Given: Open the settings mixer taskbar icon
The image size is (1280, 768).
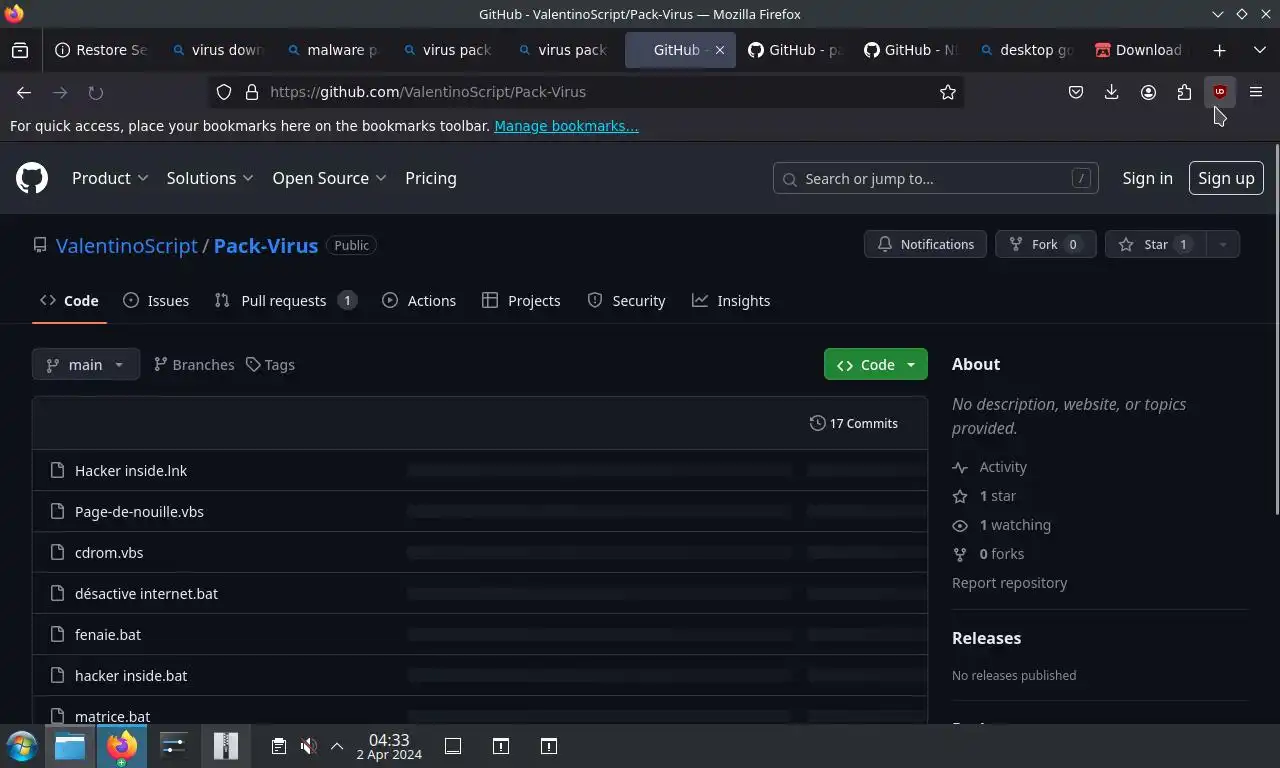Looking at the screenshot, I should click(174, 746).
